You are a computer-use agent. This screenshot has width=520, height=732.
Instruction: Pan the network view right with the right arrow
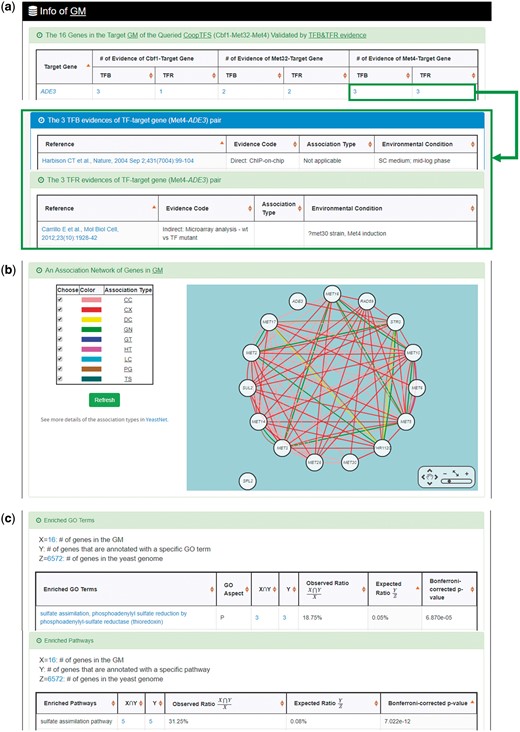pos(436,477)
